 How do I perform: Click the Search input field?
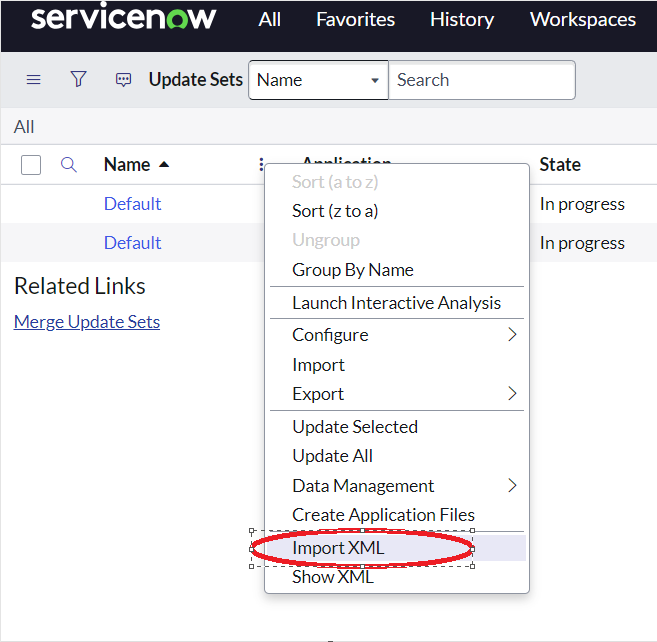tap(481, 80)
